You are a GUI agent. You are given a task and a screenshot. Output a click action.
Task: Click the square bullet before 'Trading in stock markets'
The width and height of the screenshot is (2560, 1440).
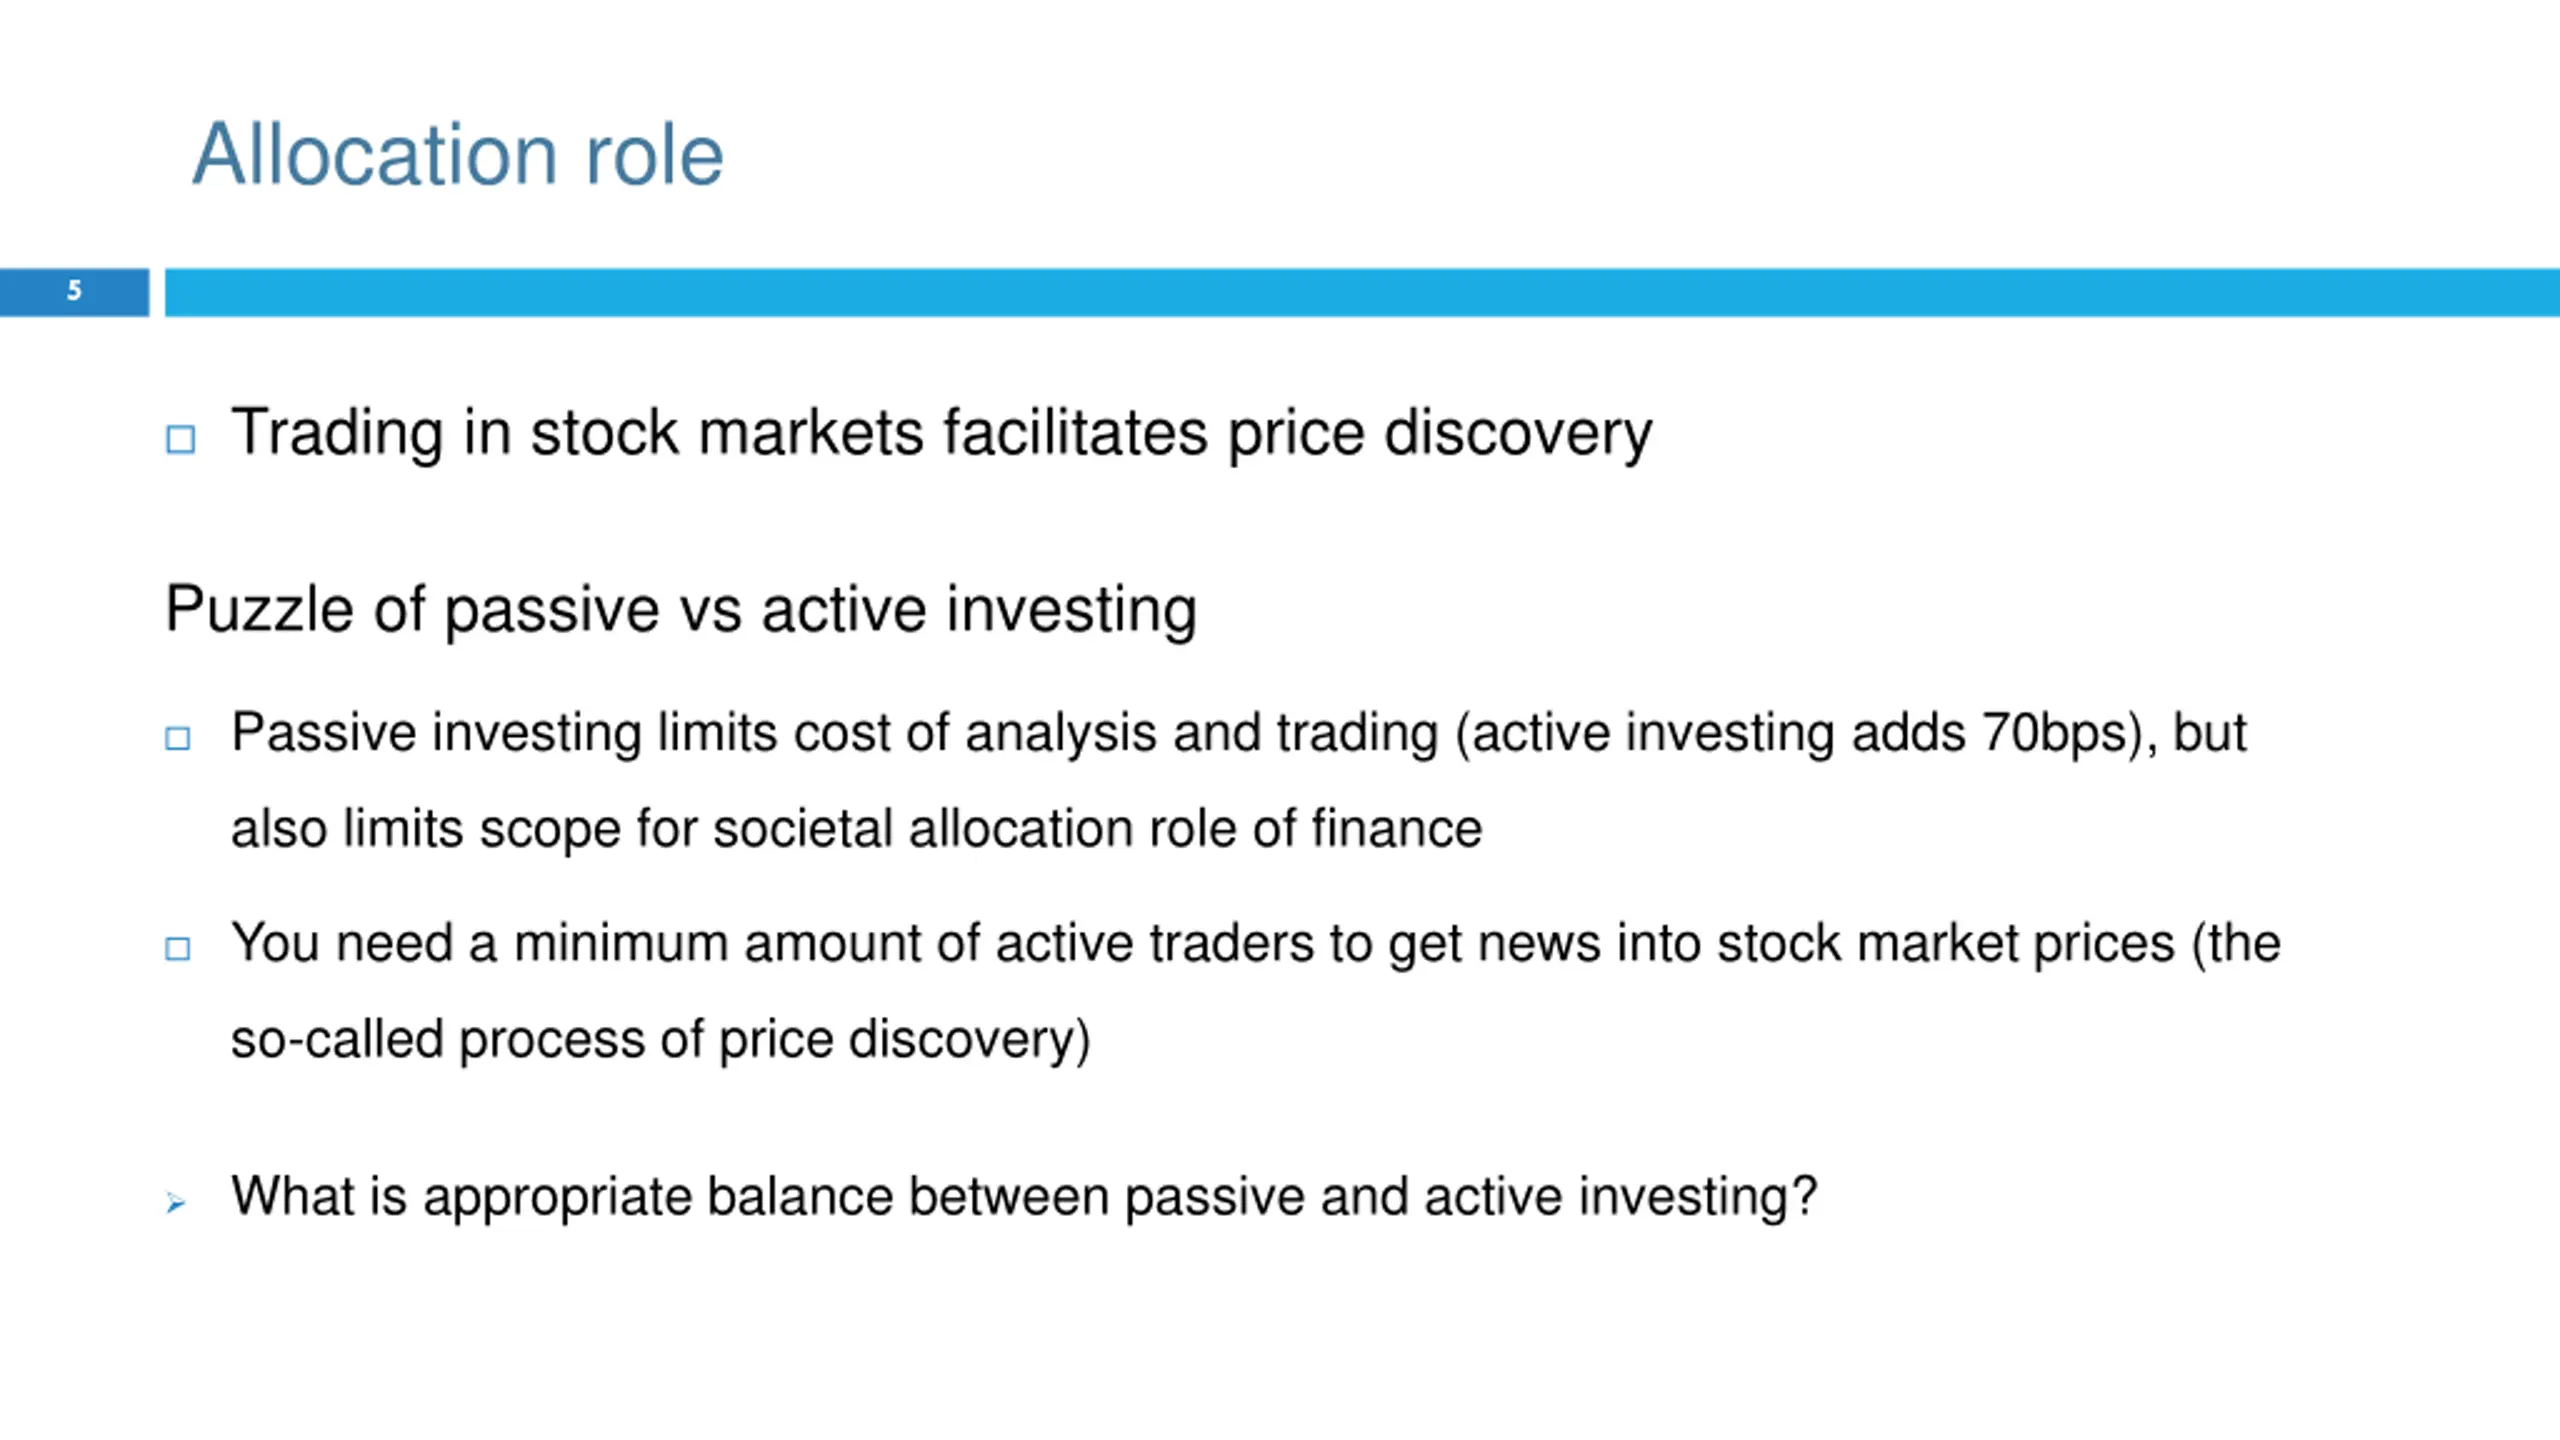tap(180, 439)
